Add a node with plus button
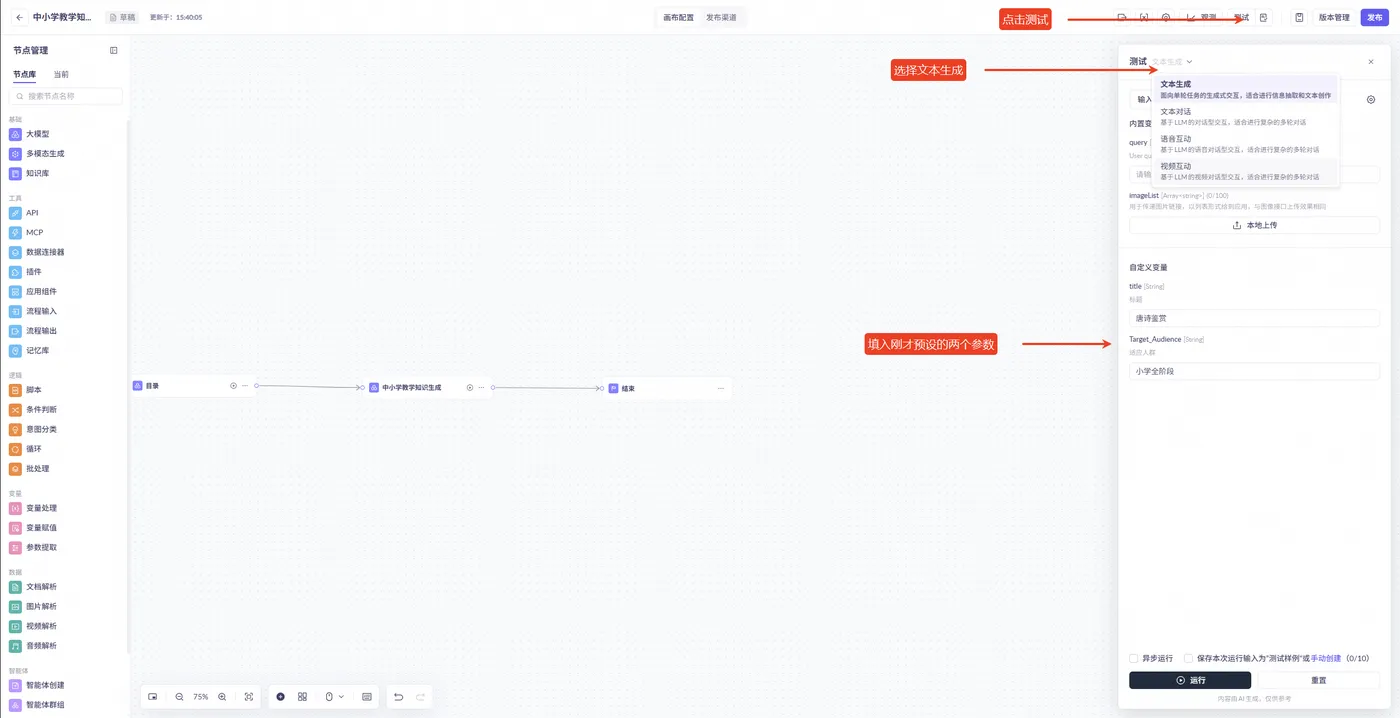The image size is (1400, 718). click(x=280, y=696)
